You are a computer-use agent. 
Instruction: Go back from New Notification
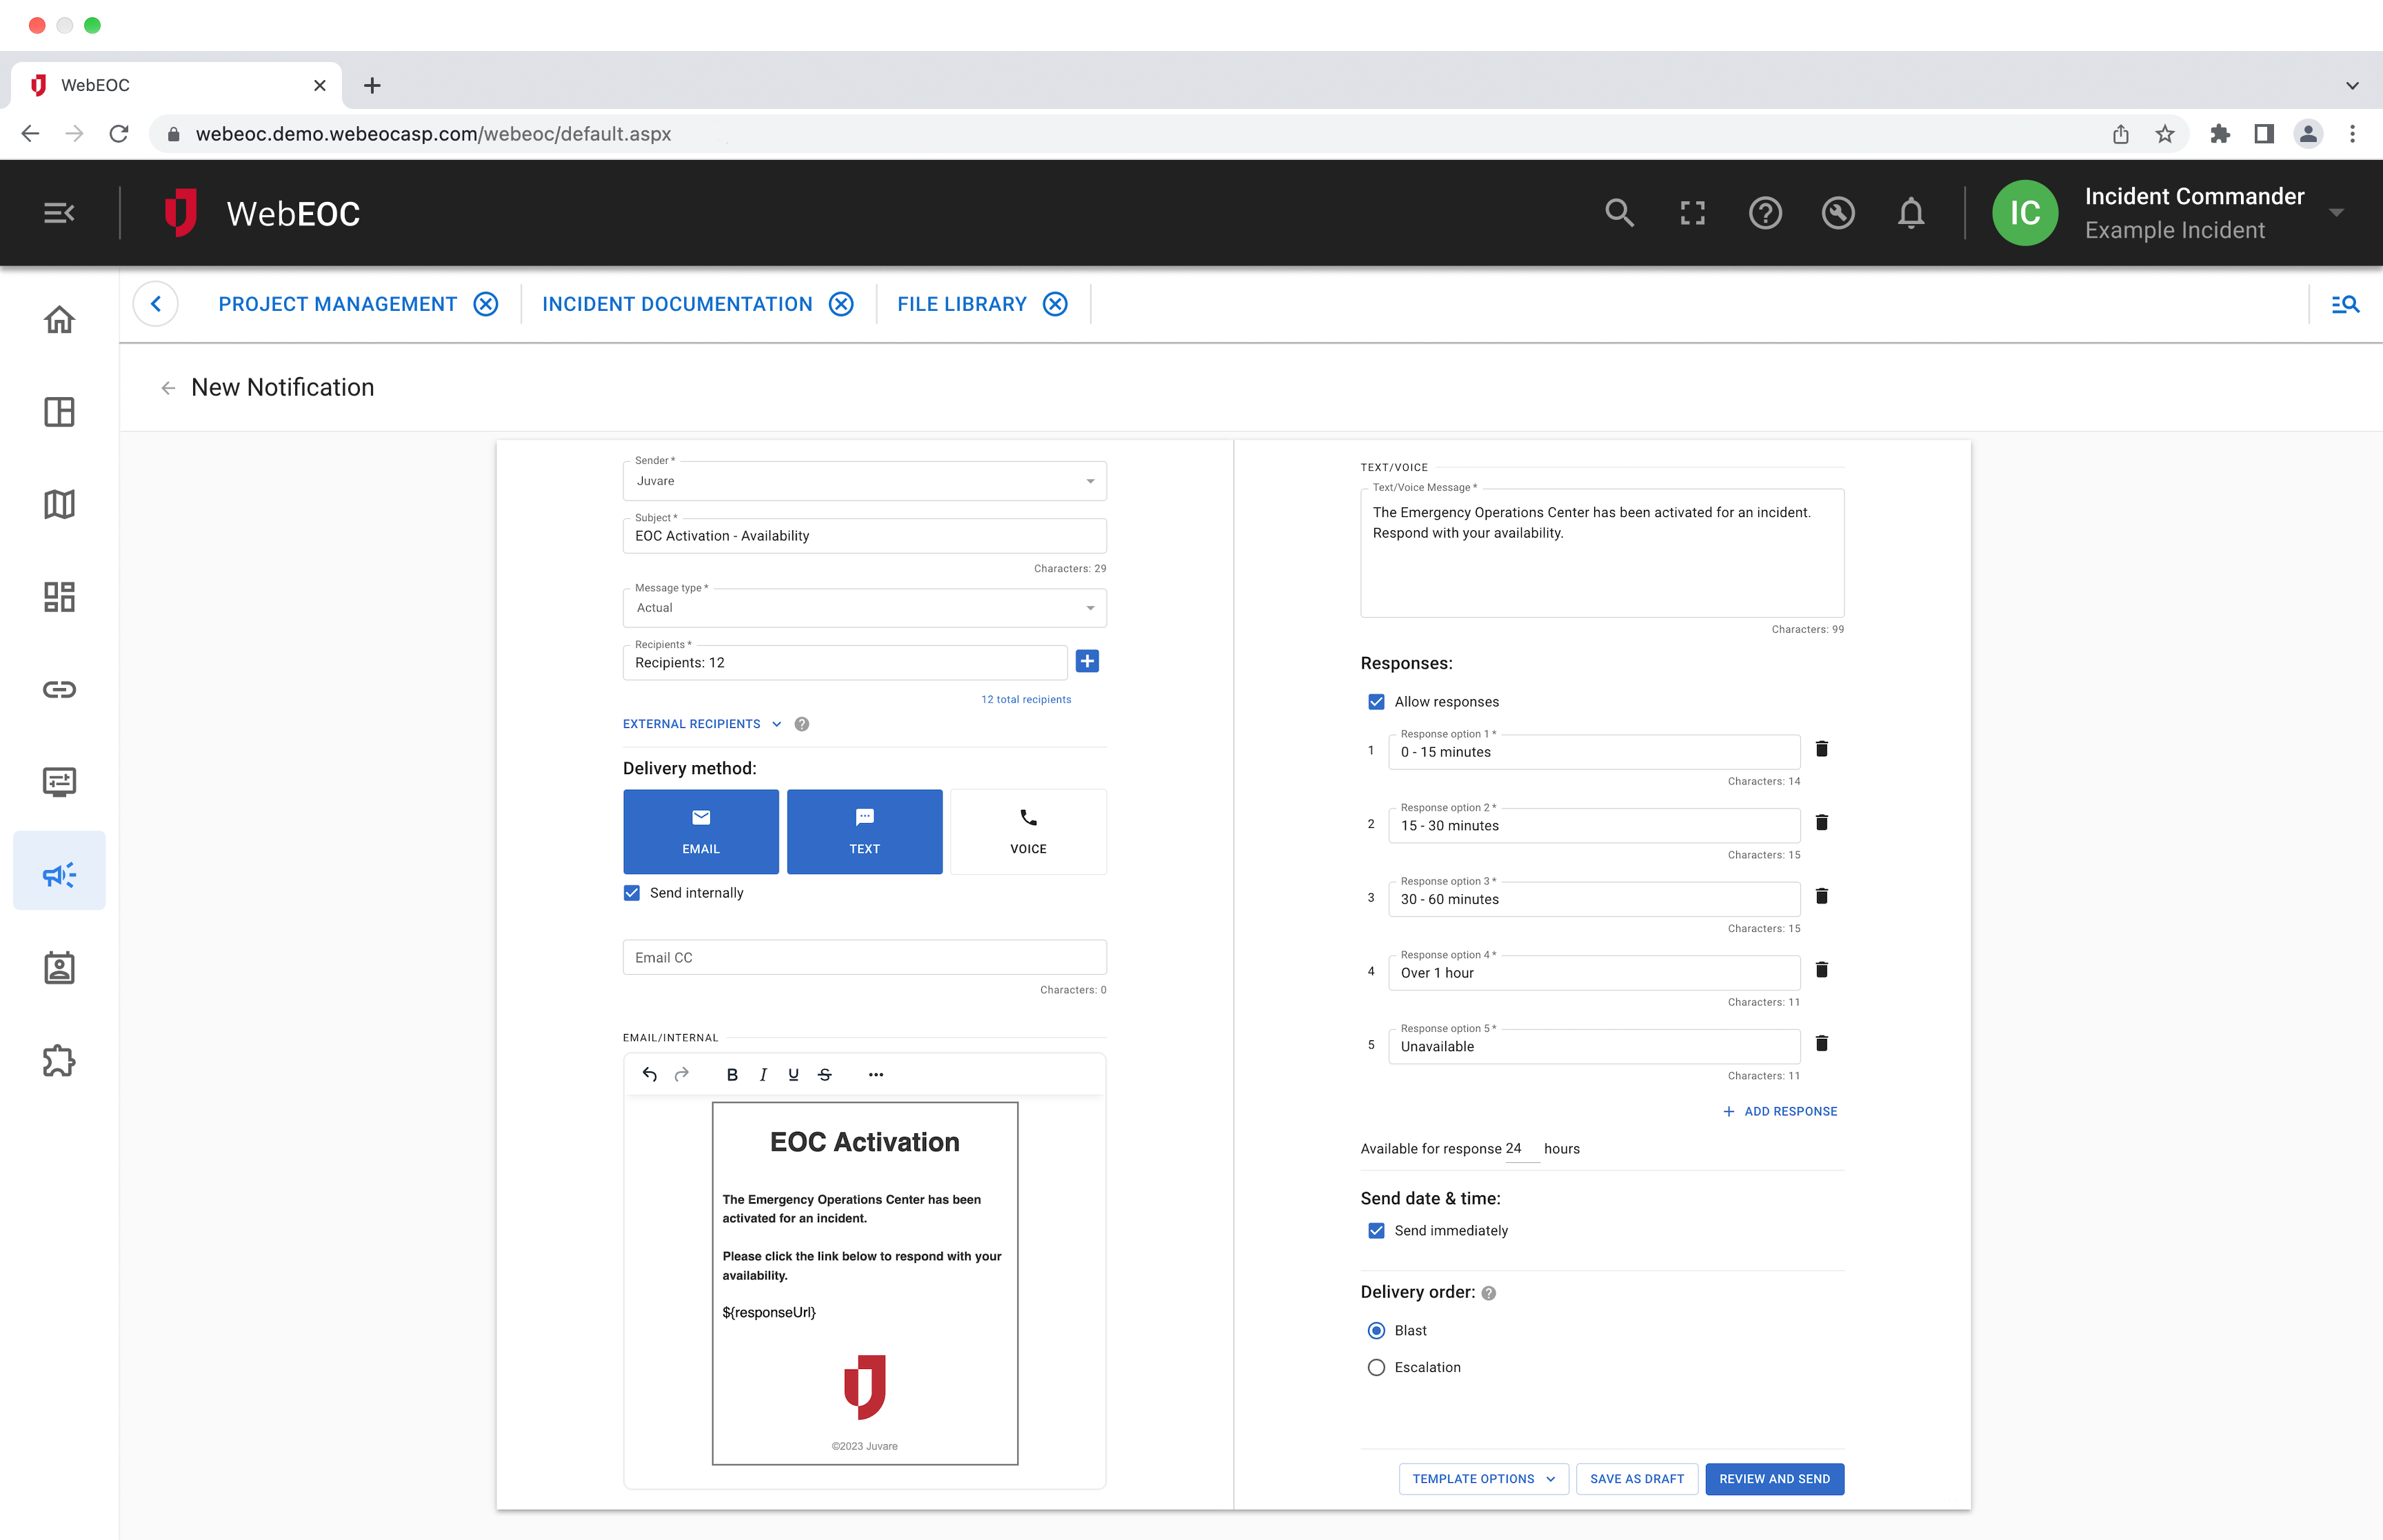168,388
